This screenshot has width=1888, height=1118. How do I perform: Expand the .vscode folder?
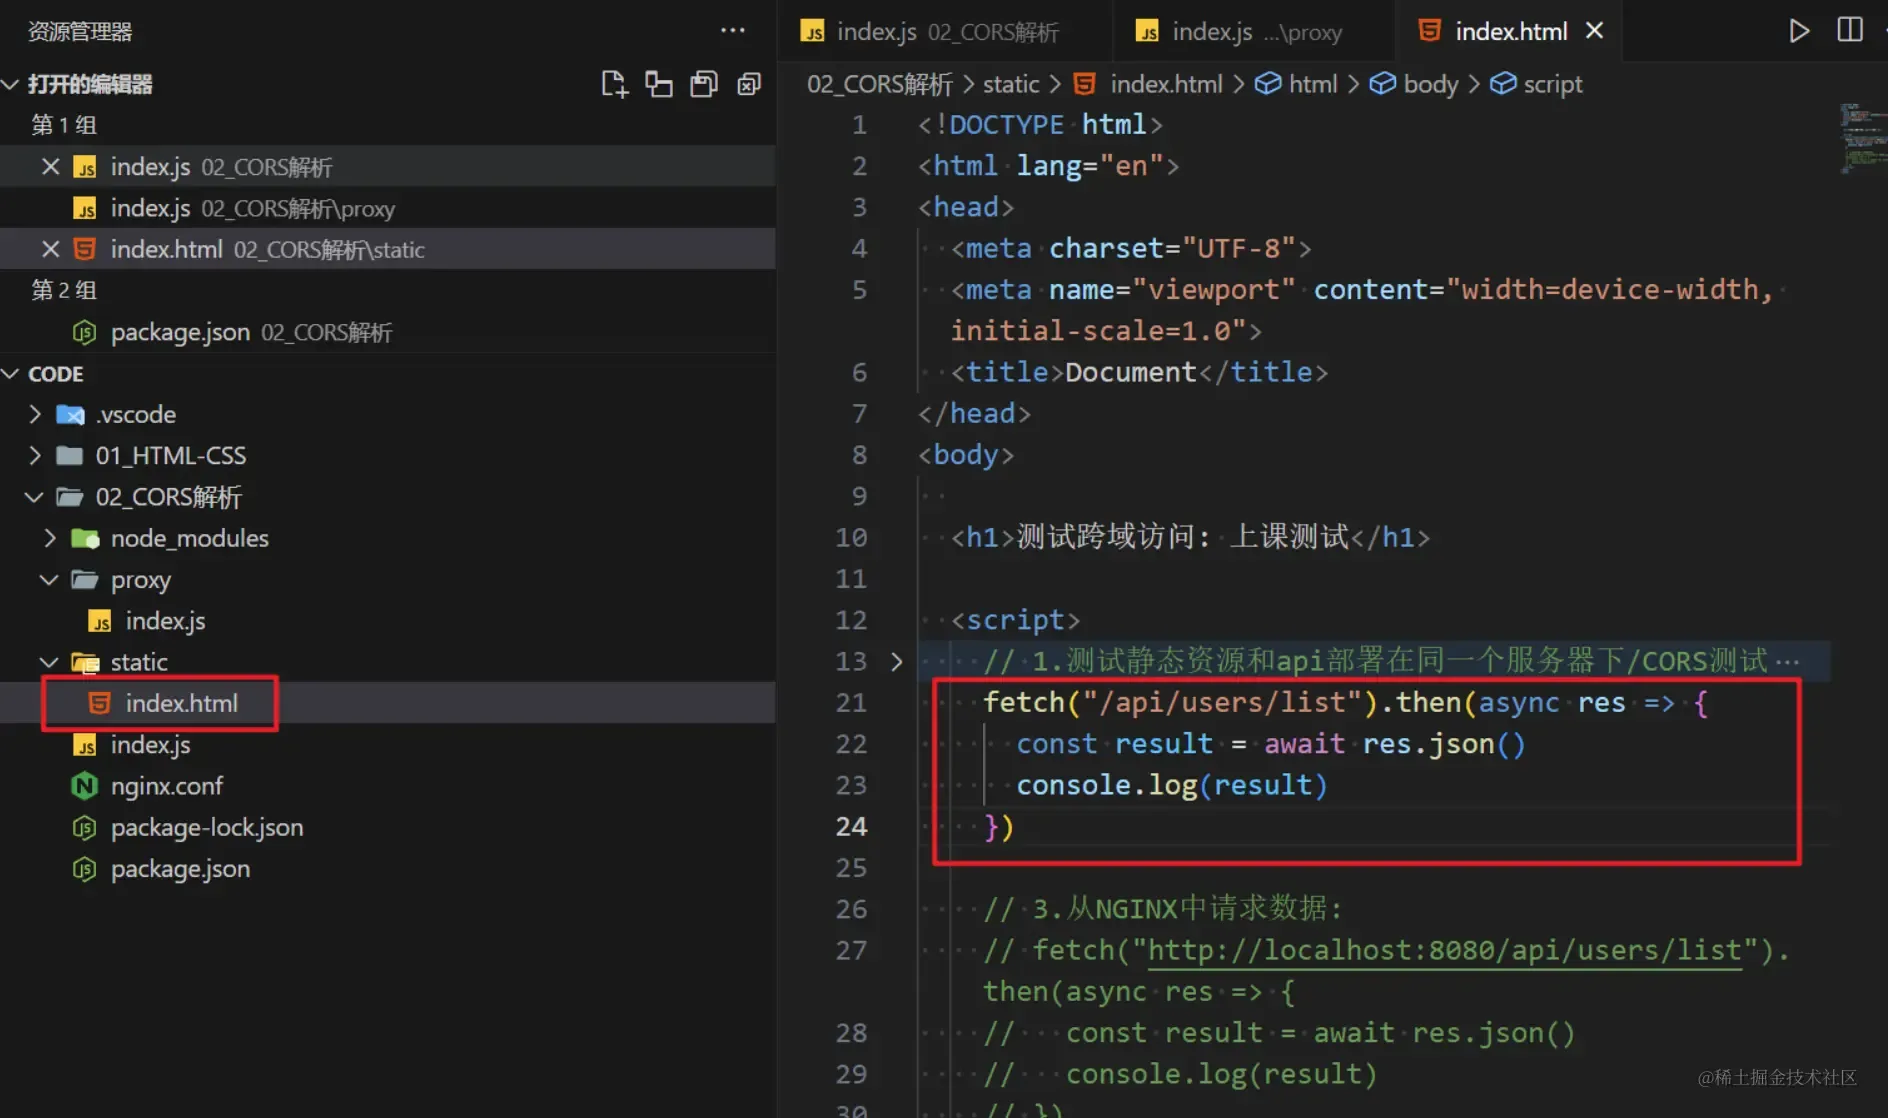35,414
